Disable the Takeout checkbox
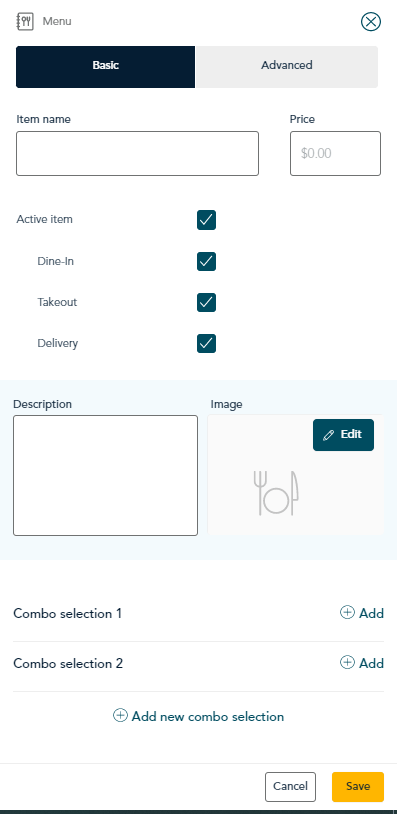The image size is (397, 814). tap(206, 302)
